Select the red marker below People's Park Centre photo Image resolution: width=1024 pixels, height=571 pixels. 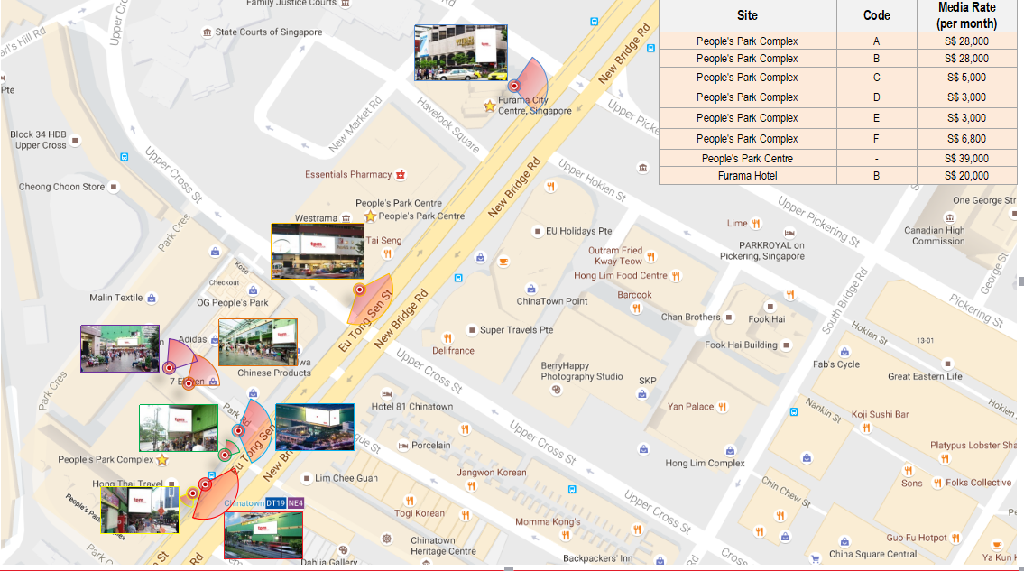tap(359, 289)
